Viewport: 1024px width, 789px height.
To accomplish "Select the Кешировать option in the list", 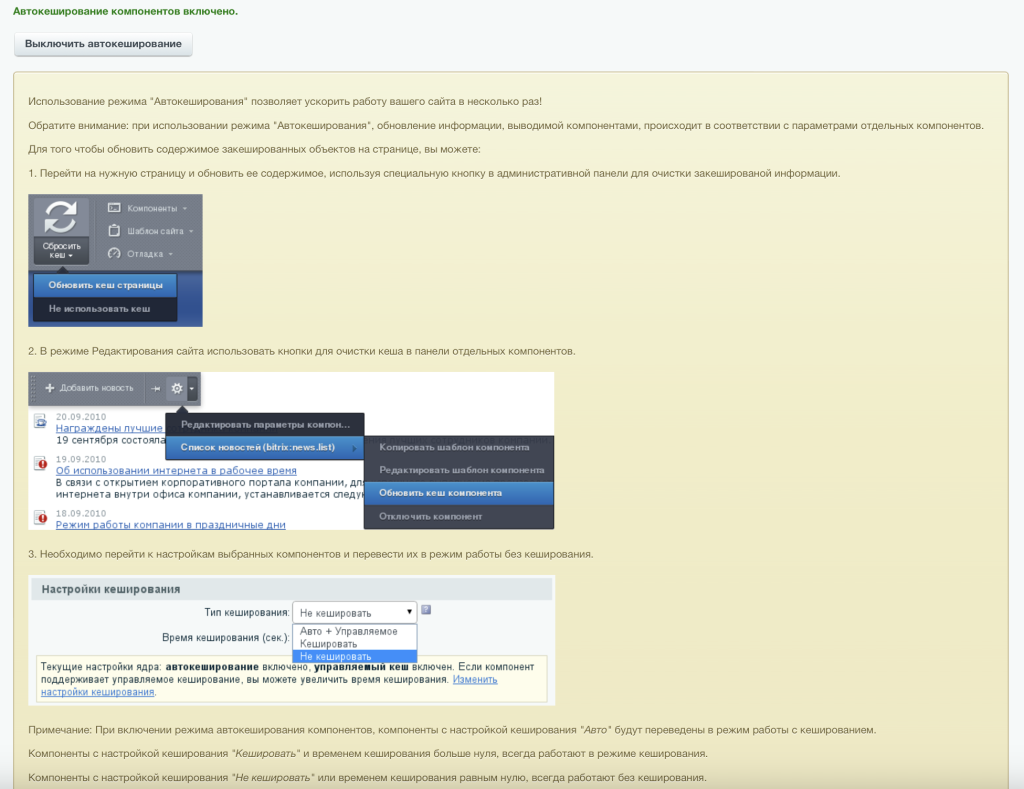I will pyautogui.click(x=355, y=644).
